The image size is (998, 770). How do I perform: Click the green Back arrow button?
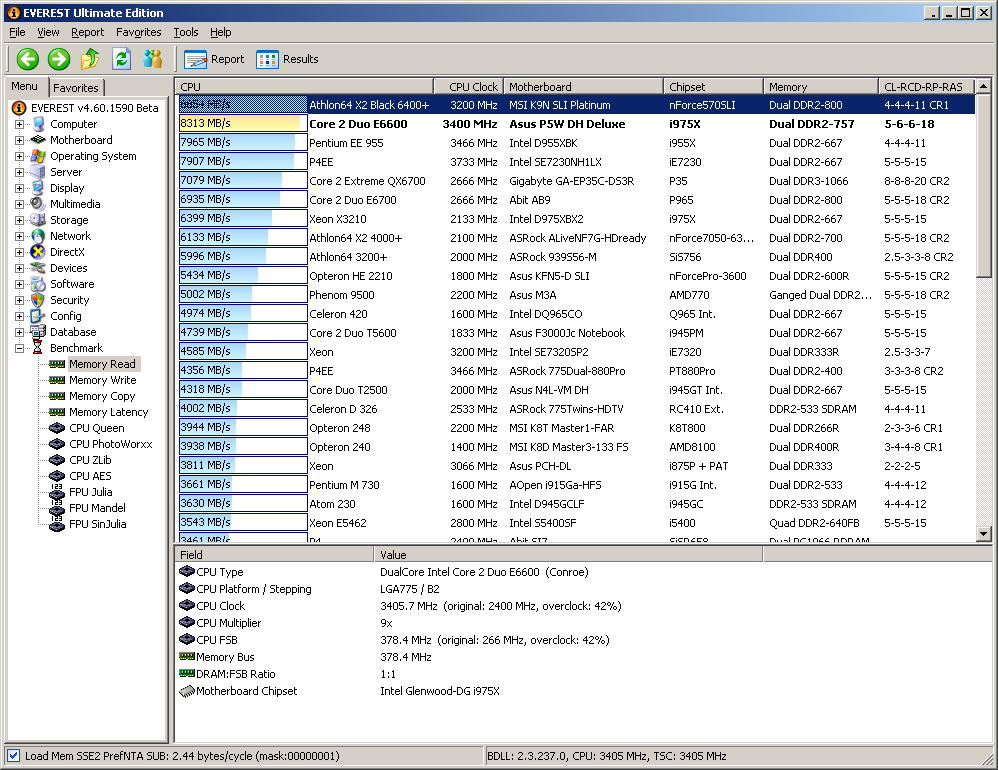pos(27,59)
